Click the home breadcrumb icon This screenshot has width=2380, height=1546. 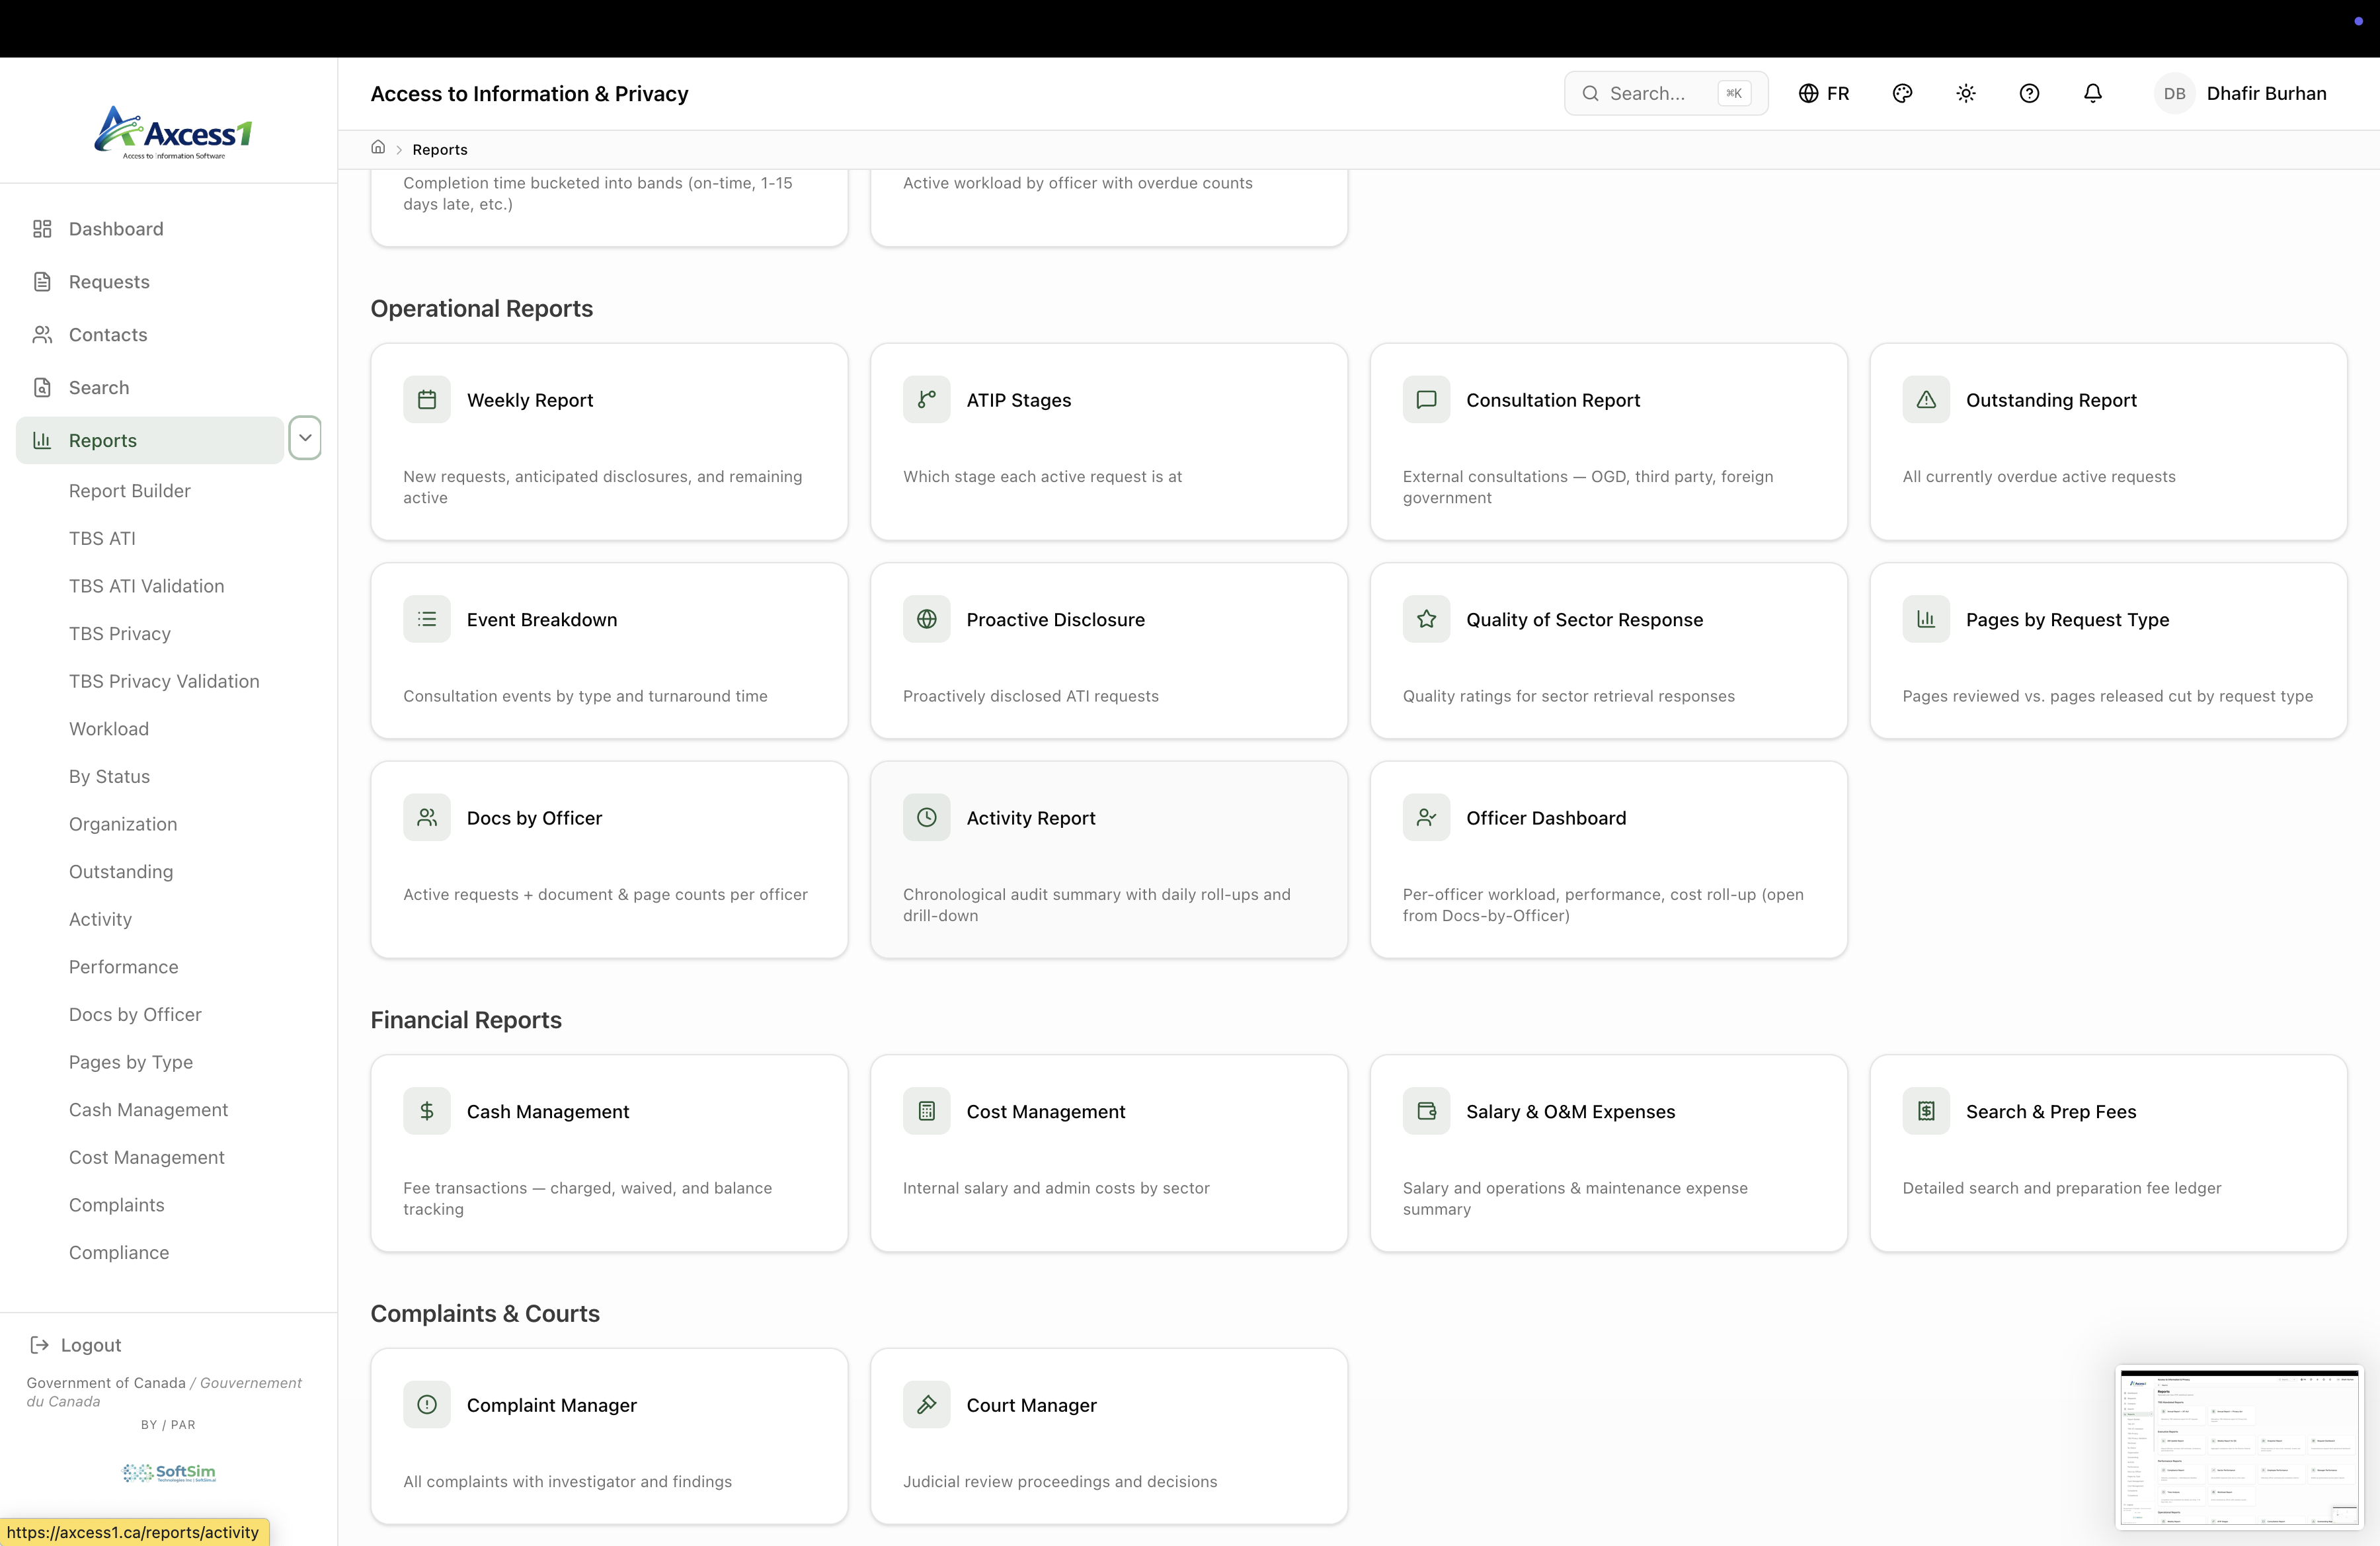[378, 148]
